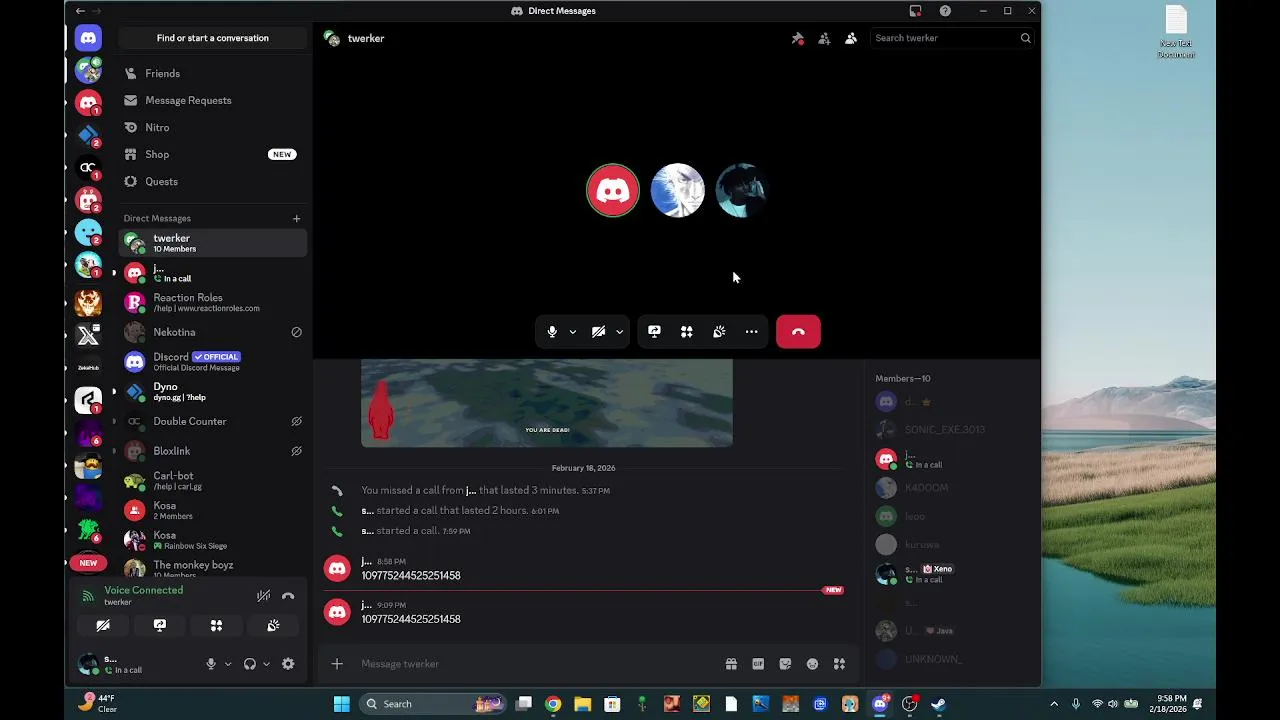Create DM with plus icon
The width and height of the screenshot is (1280, 720).
pyautogui.click(x=296, y=218)
